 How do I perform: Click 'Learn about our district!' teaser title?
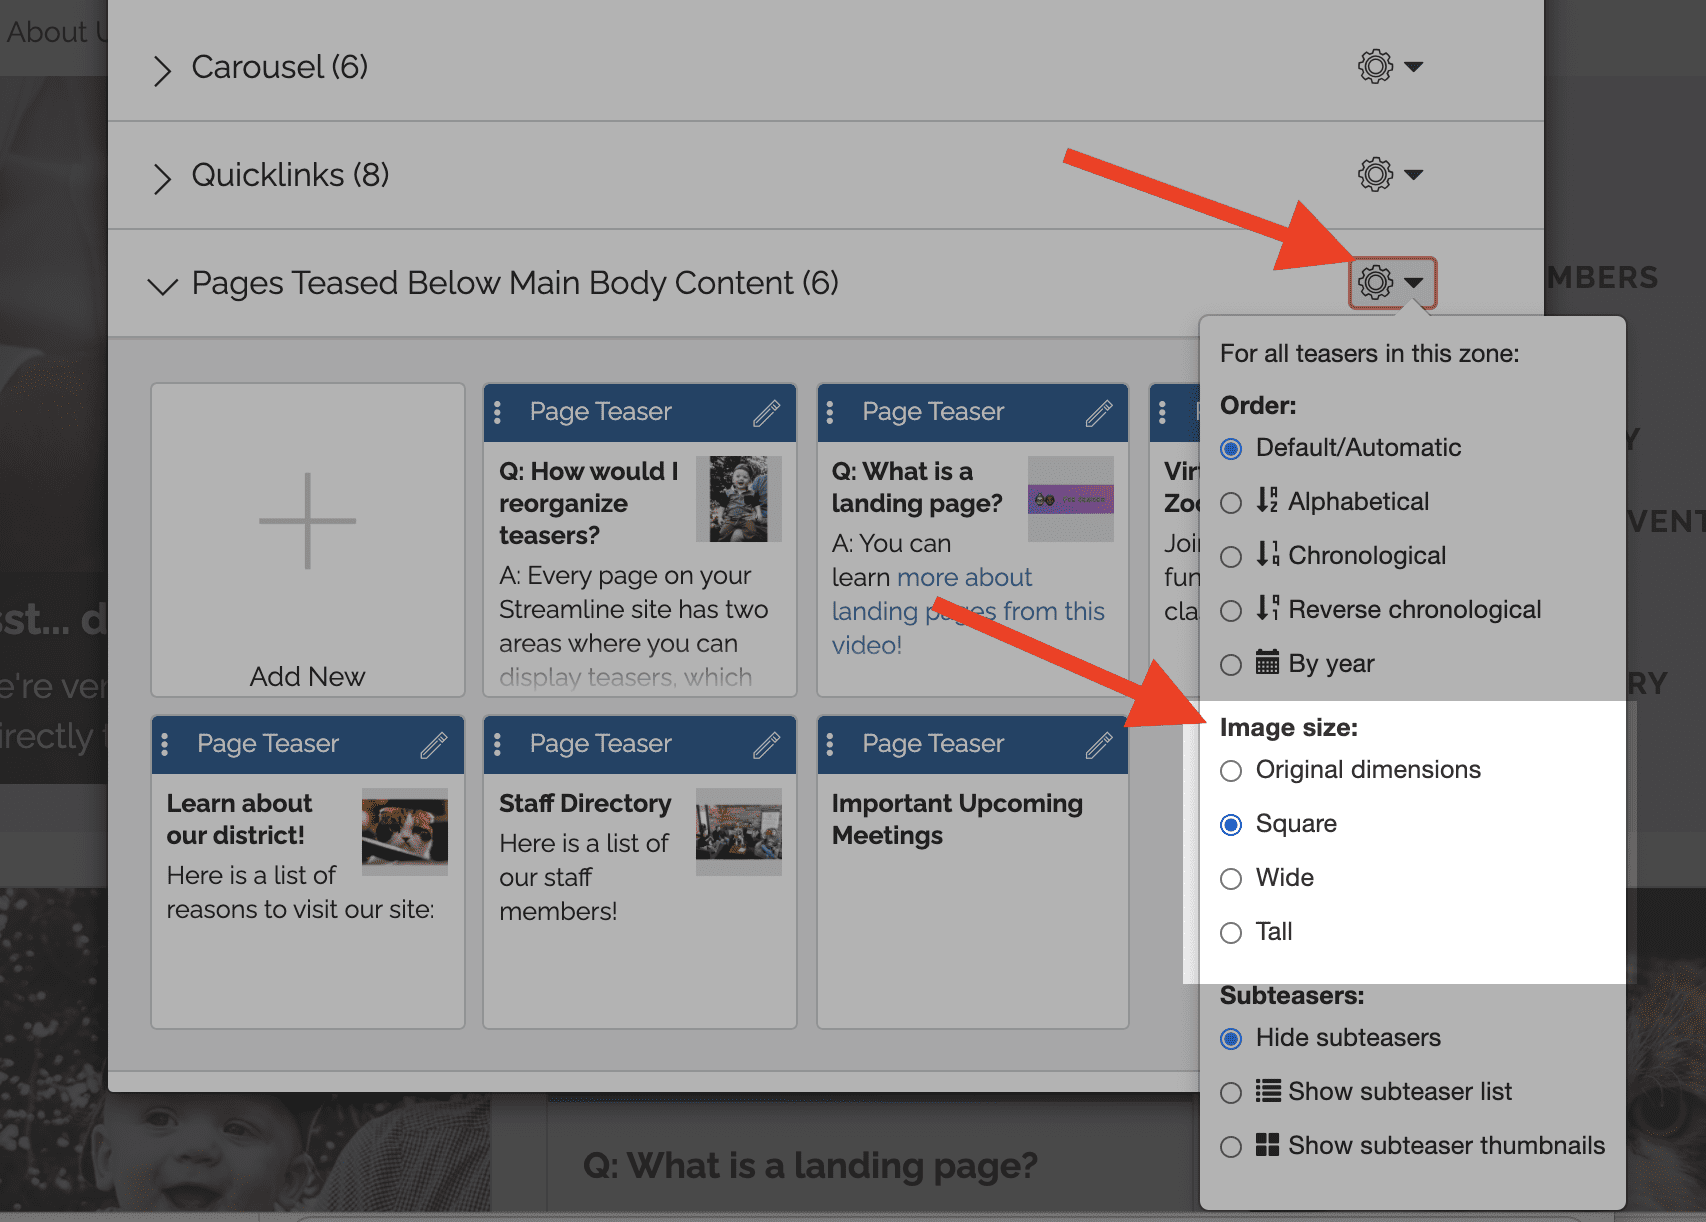coord(239,819)
